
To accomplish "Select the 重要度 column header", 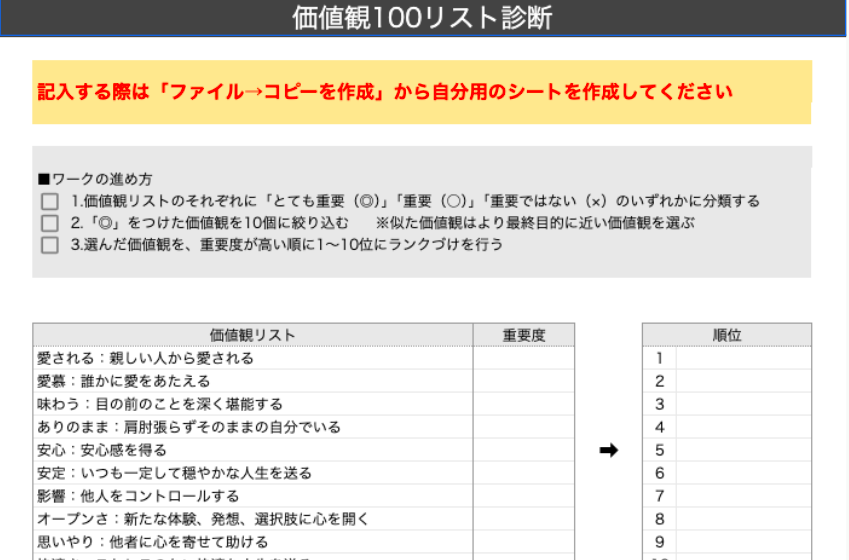I will 524,335.
